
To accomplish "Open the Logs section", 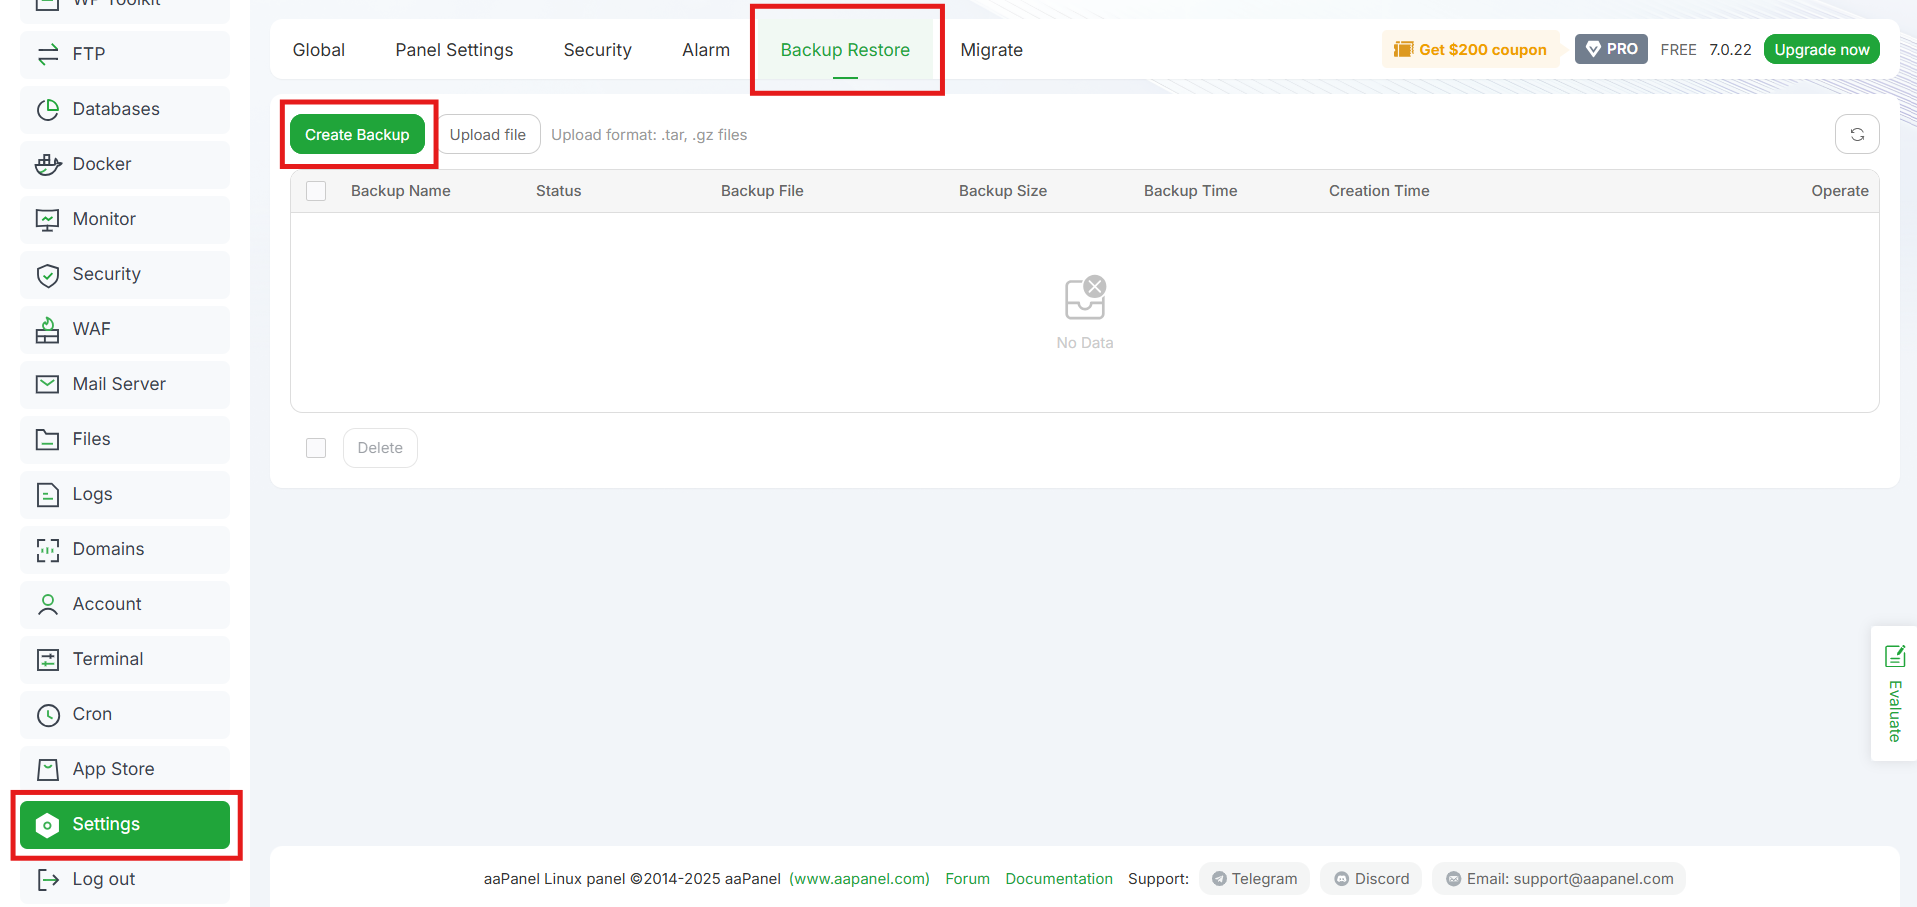I will (x=92, y=494).
